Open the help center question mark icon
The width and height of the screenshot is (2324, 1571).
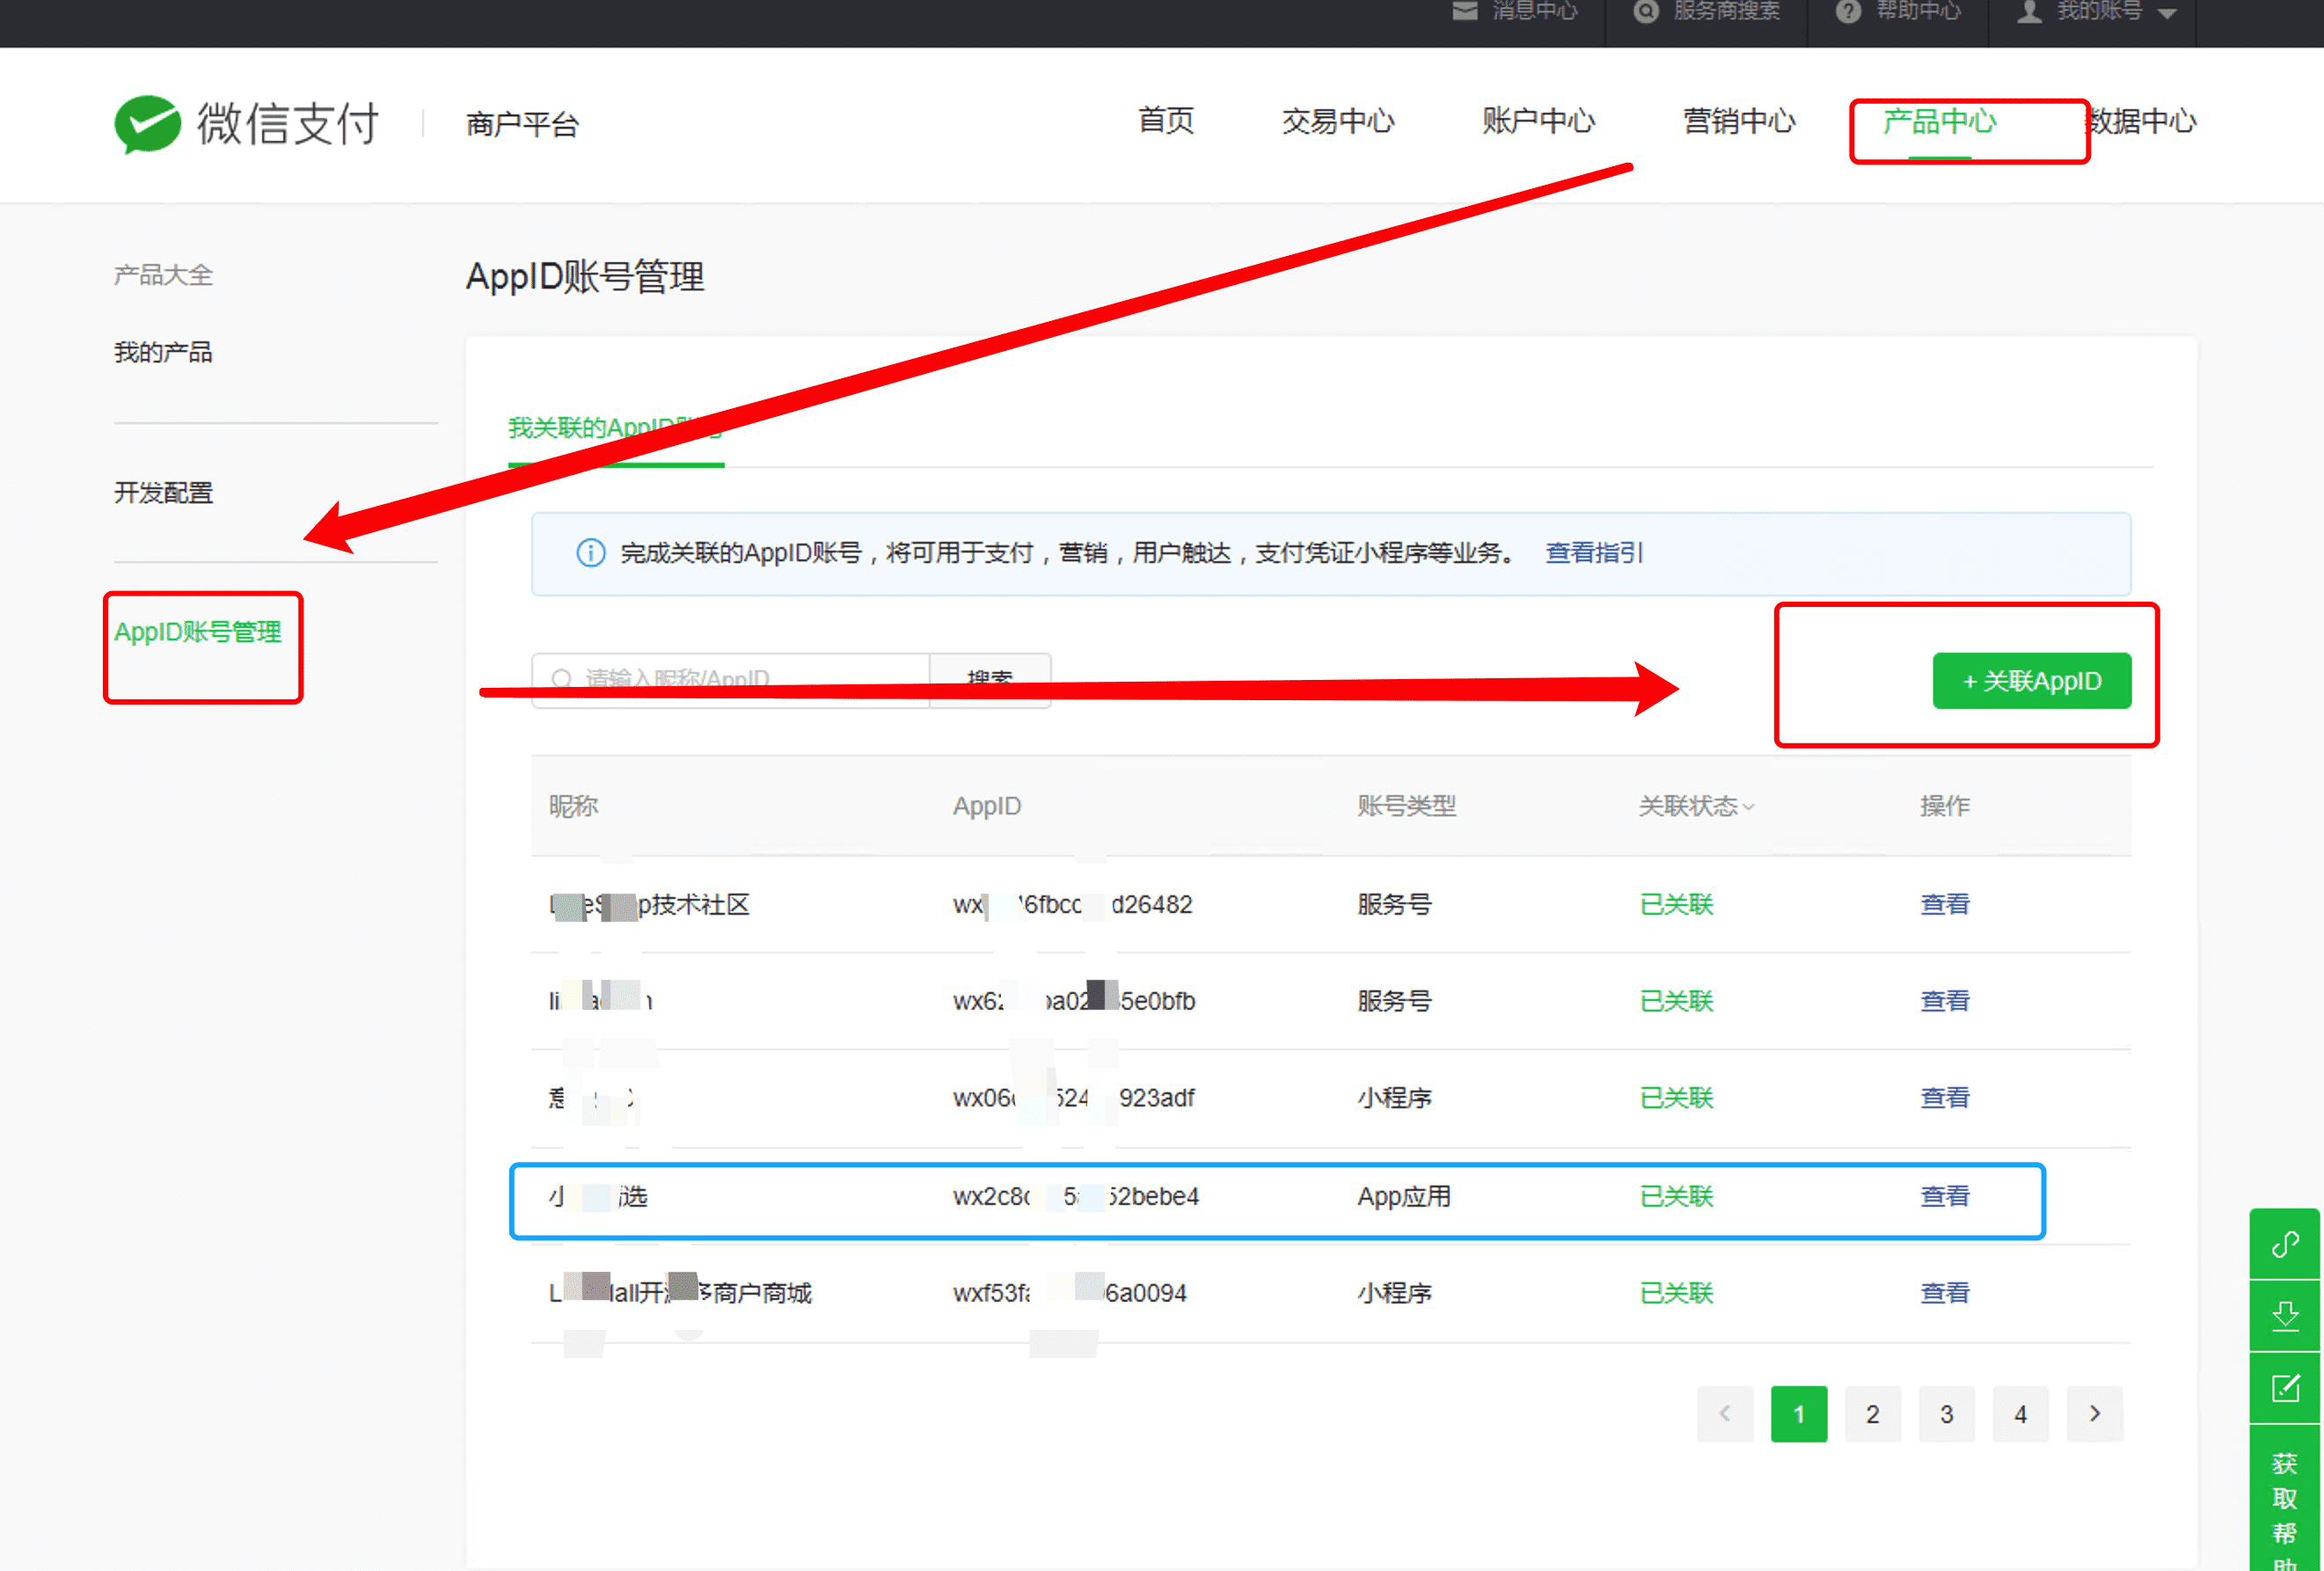(1848, 11)
